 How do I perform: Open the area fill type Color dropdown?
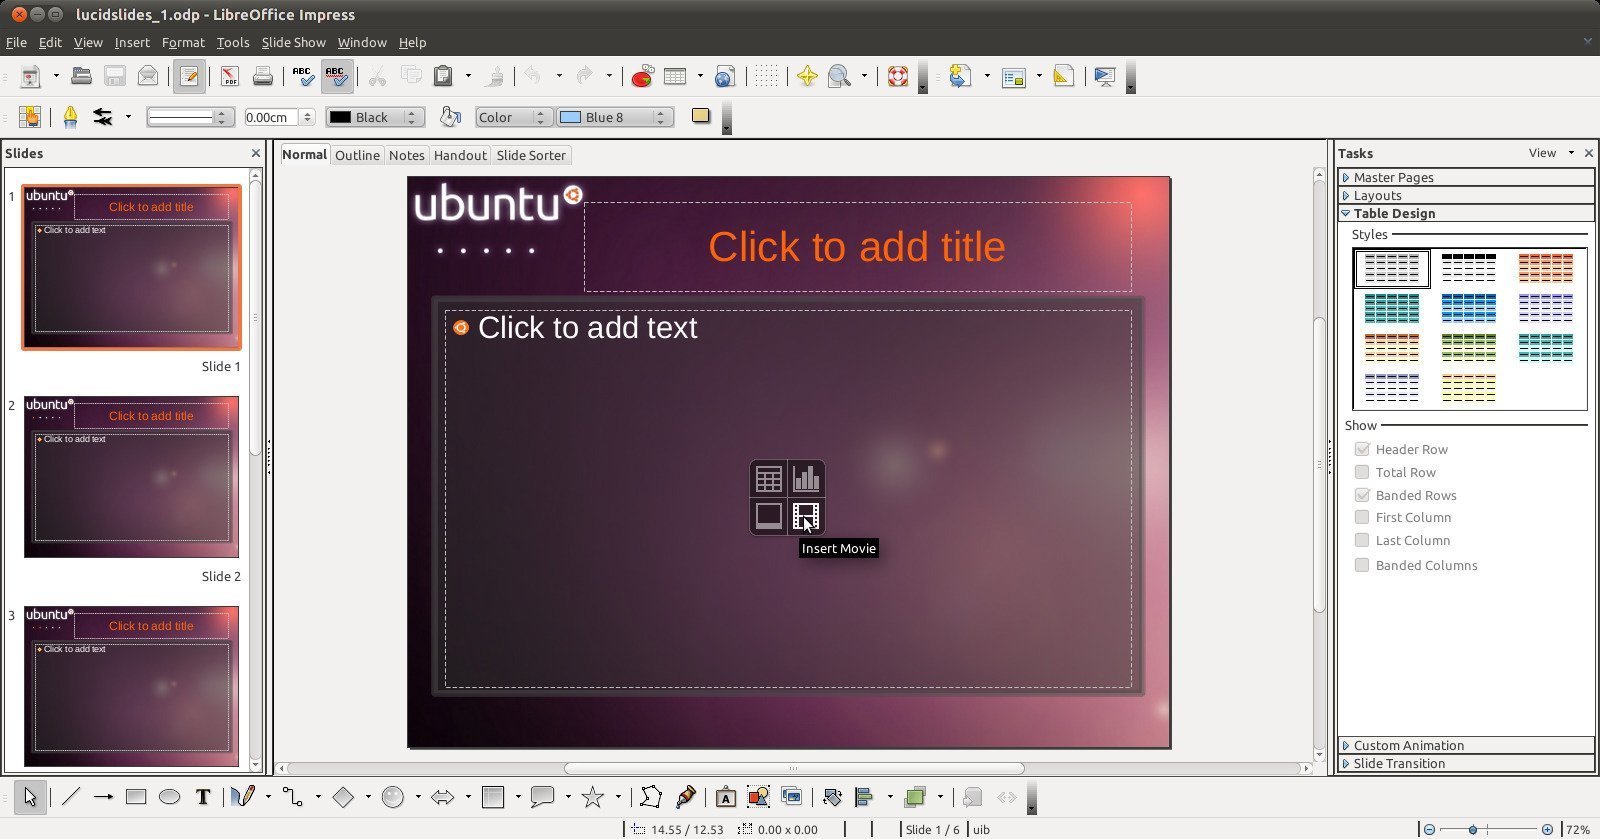[514, 117]
